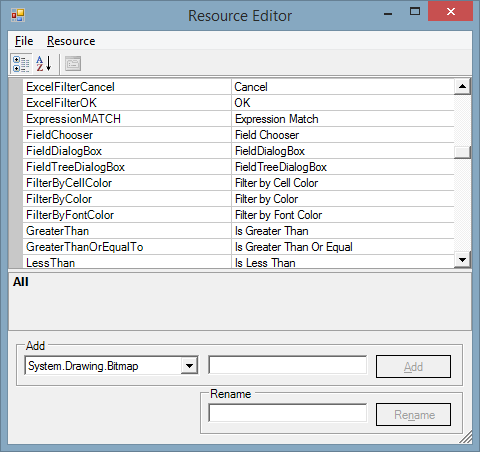The height and width of the screenshot is (452, 480).
Task: Click the Resource Editor application icon
Action: click(18, 15)
